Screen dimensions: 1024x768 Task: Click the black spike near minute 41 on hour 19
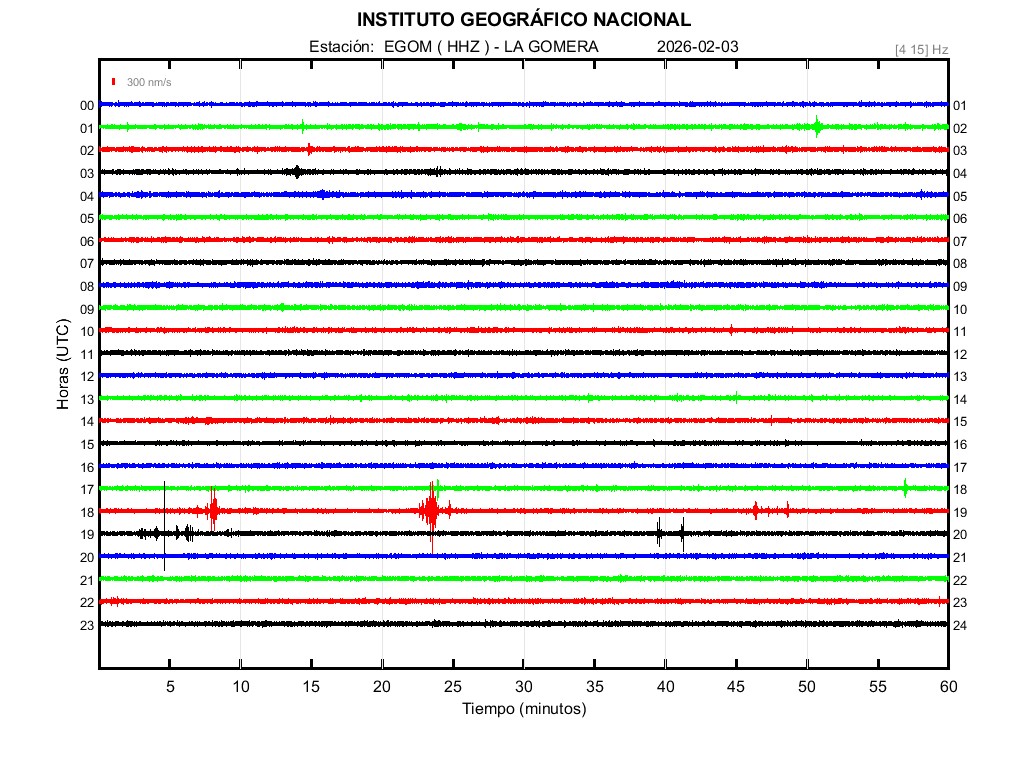click(x=682, y=533)
